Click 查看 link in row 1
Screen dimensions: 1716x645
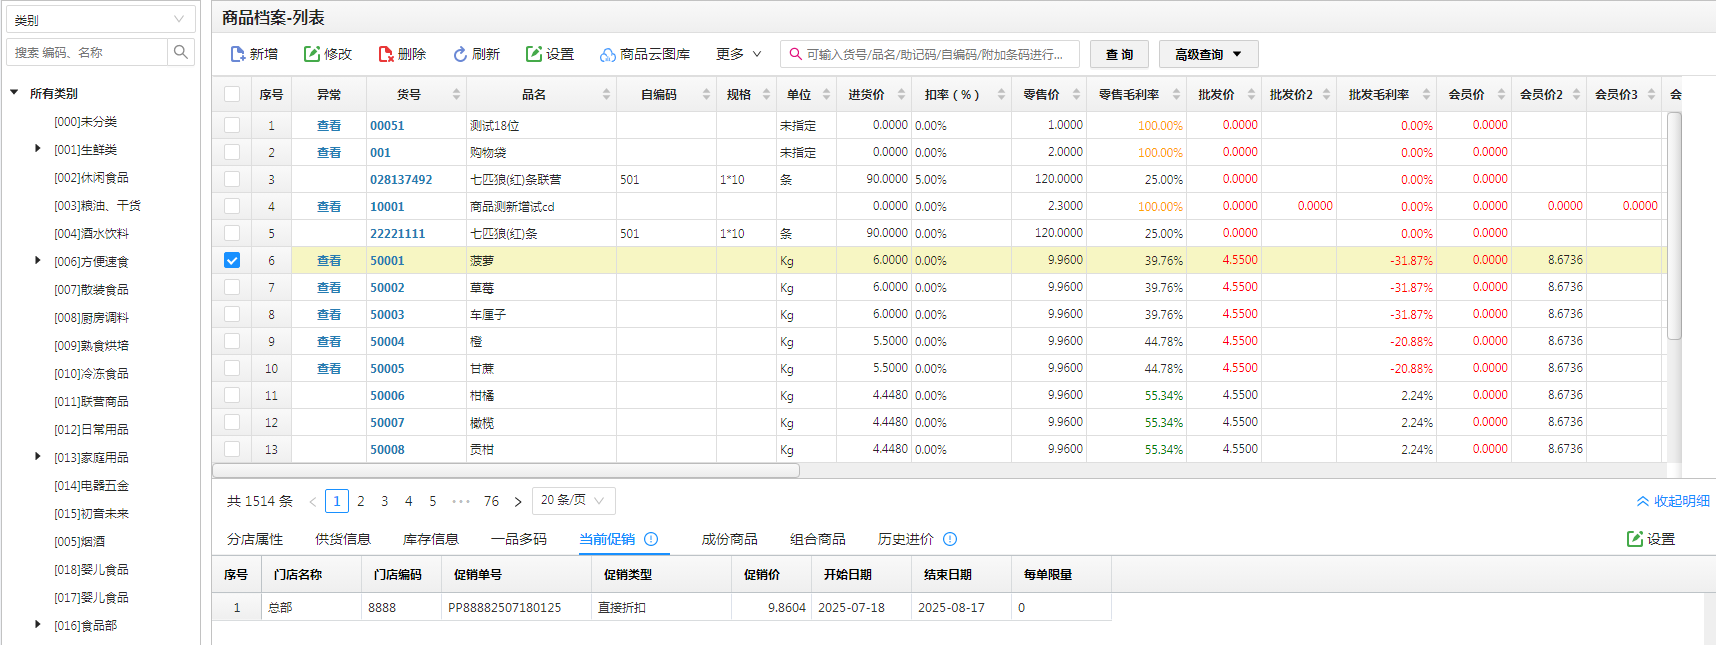[x=329, y=125]
